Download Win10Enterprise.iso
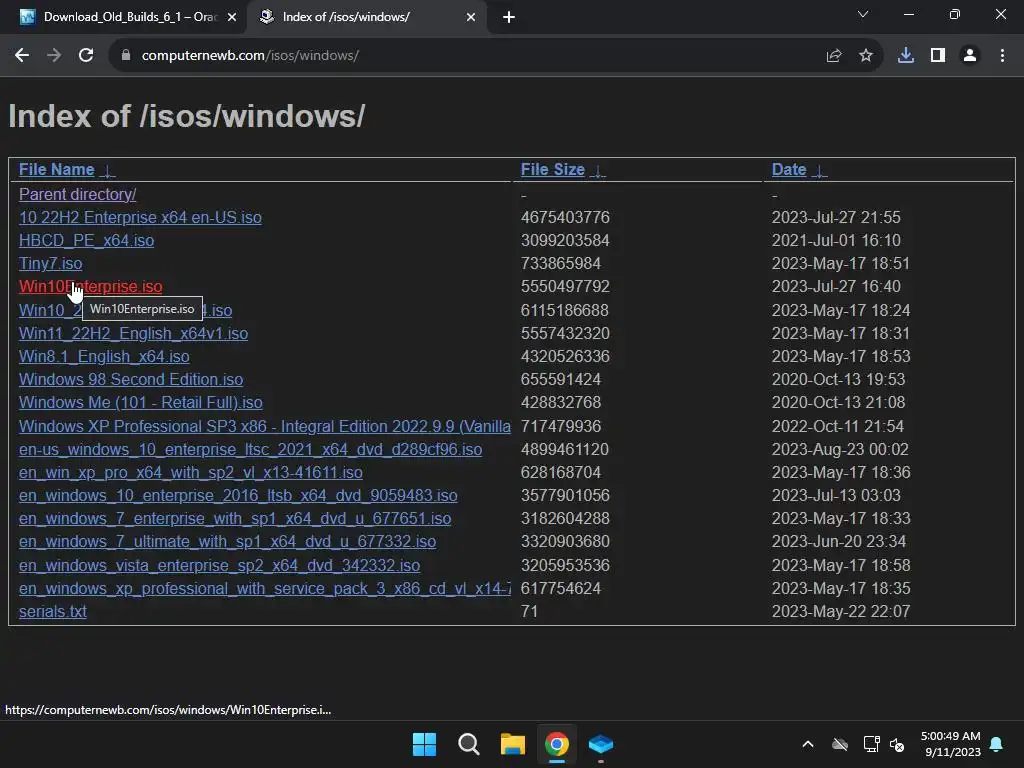This screenshot has width=1024, height=768. (x=91, y=287)
